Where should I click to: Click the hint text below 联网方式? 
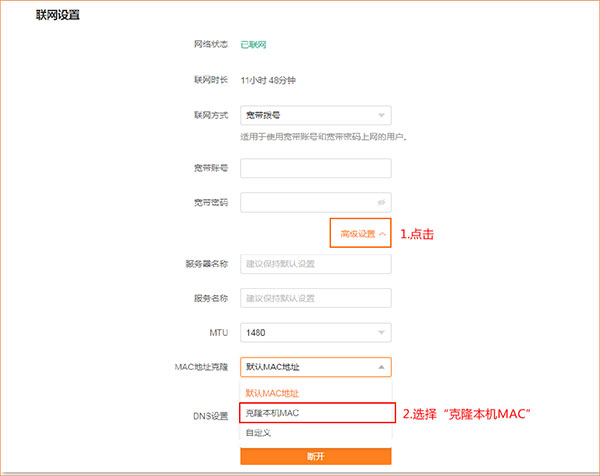click(323, 136)
